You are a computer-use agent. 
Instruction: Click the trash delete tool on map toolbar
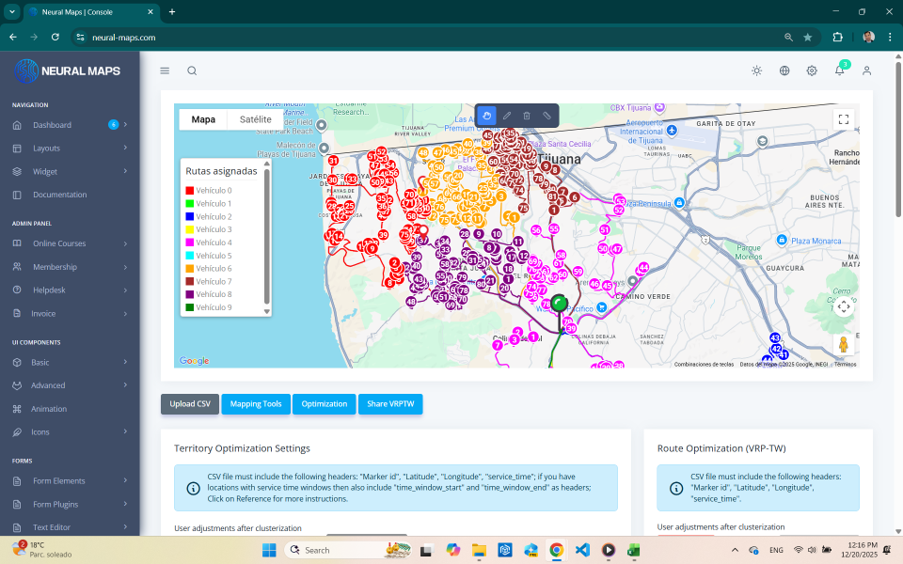(526, 116)
